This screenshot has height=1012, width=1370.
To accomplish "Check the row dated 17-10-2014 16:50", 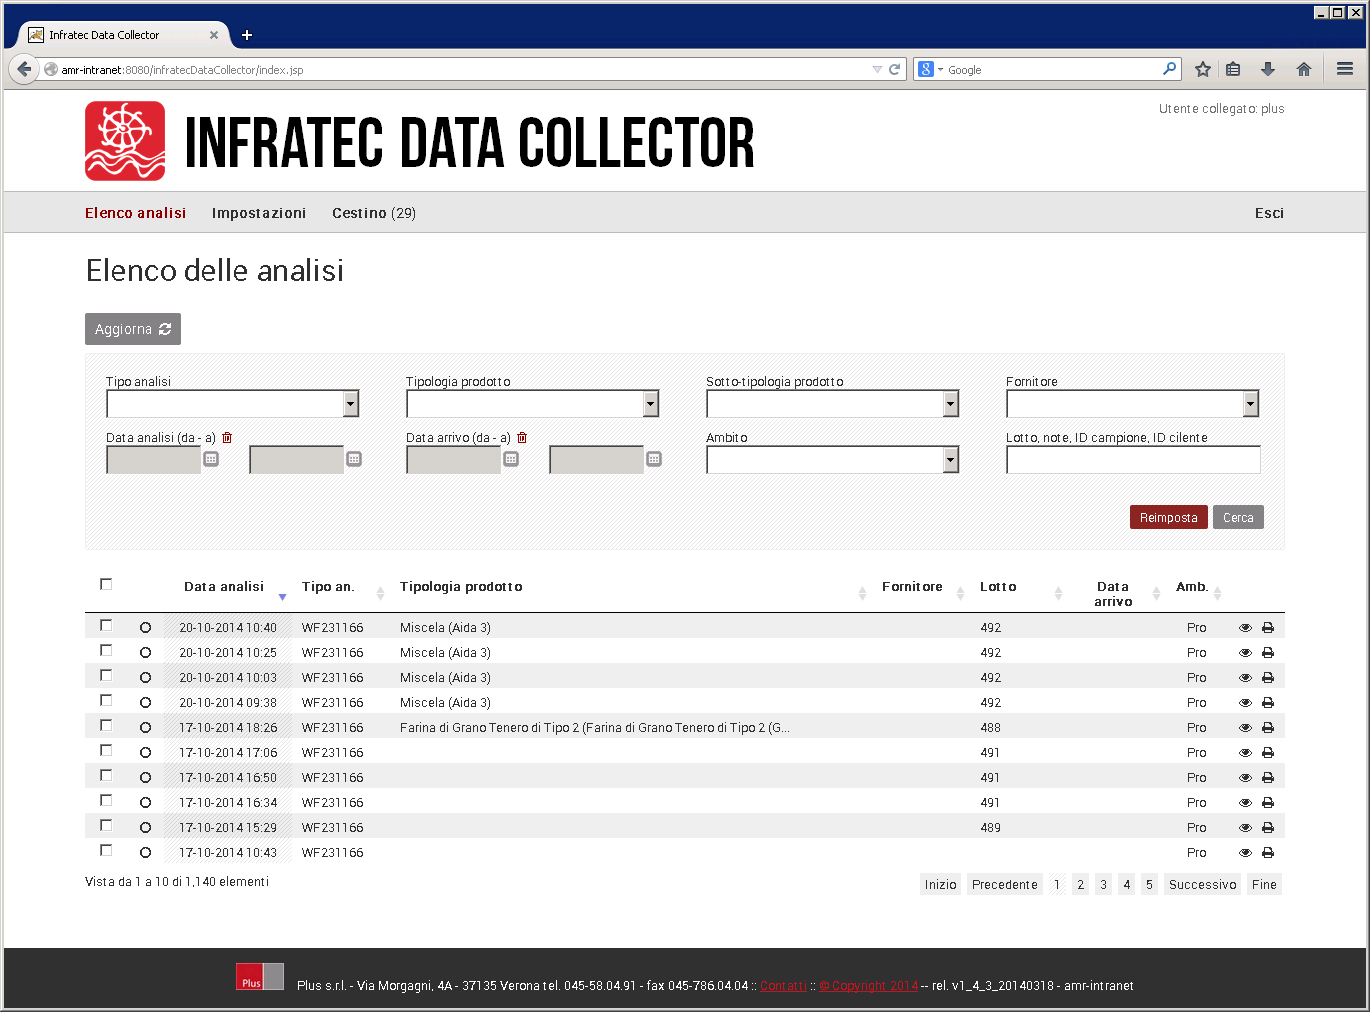I will pos(106,775).
